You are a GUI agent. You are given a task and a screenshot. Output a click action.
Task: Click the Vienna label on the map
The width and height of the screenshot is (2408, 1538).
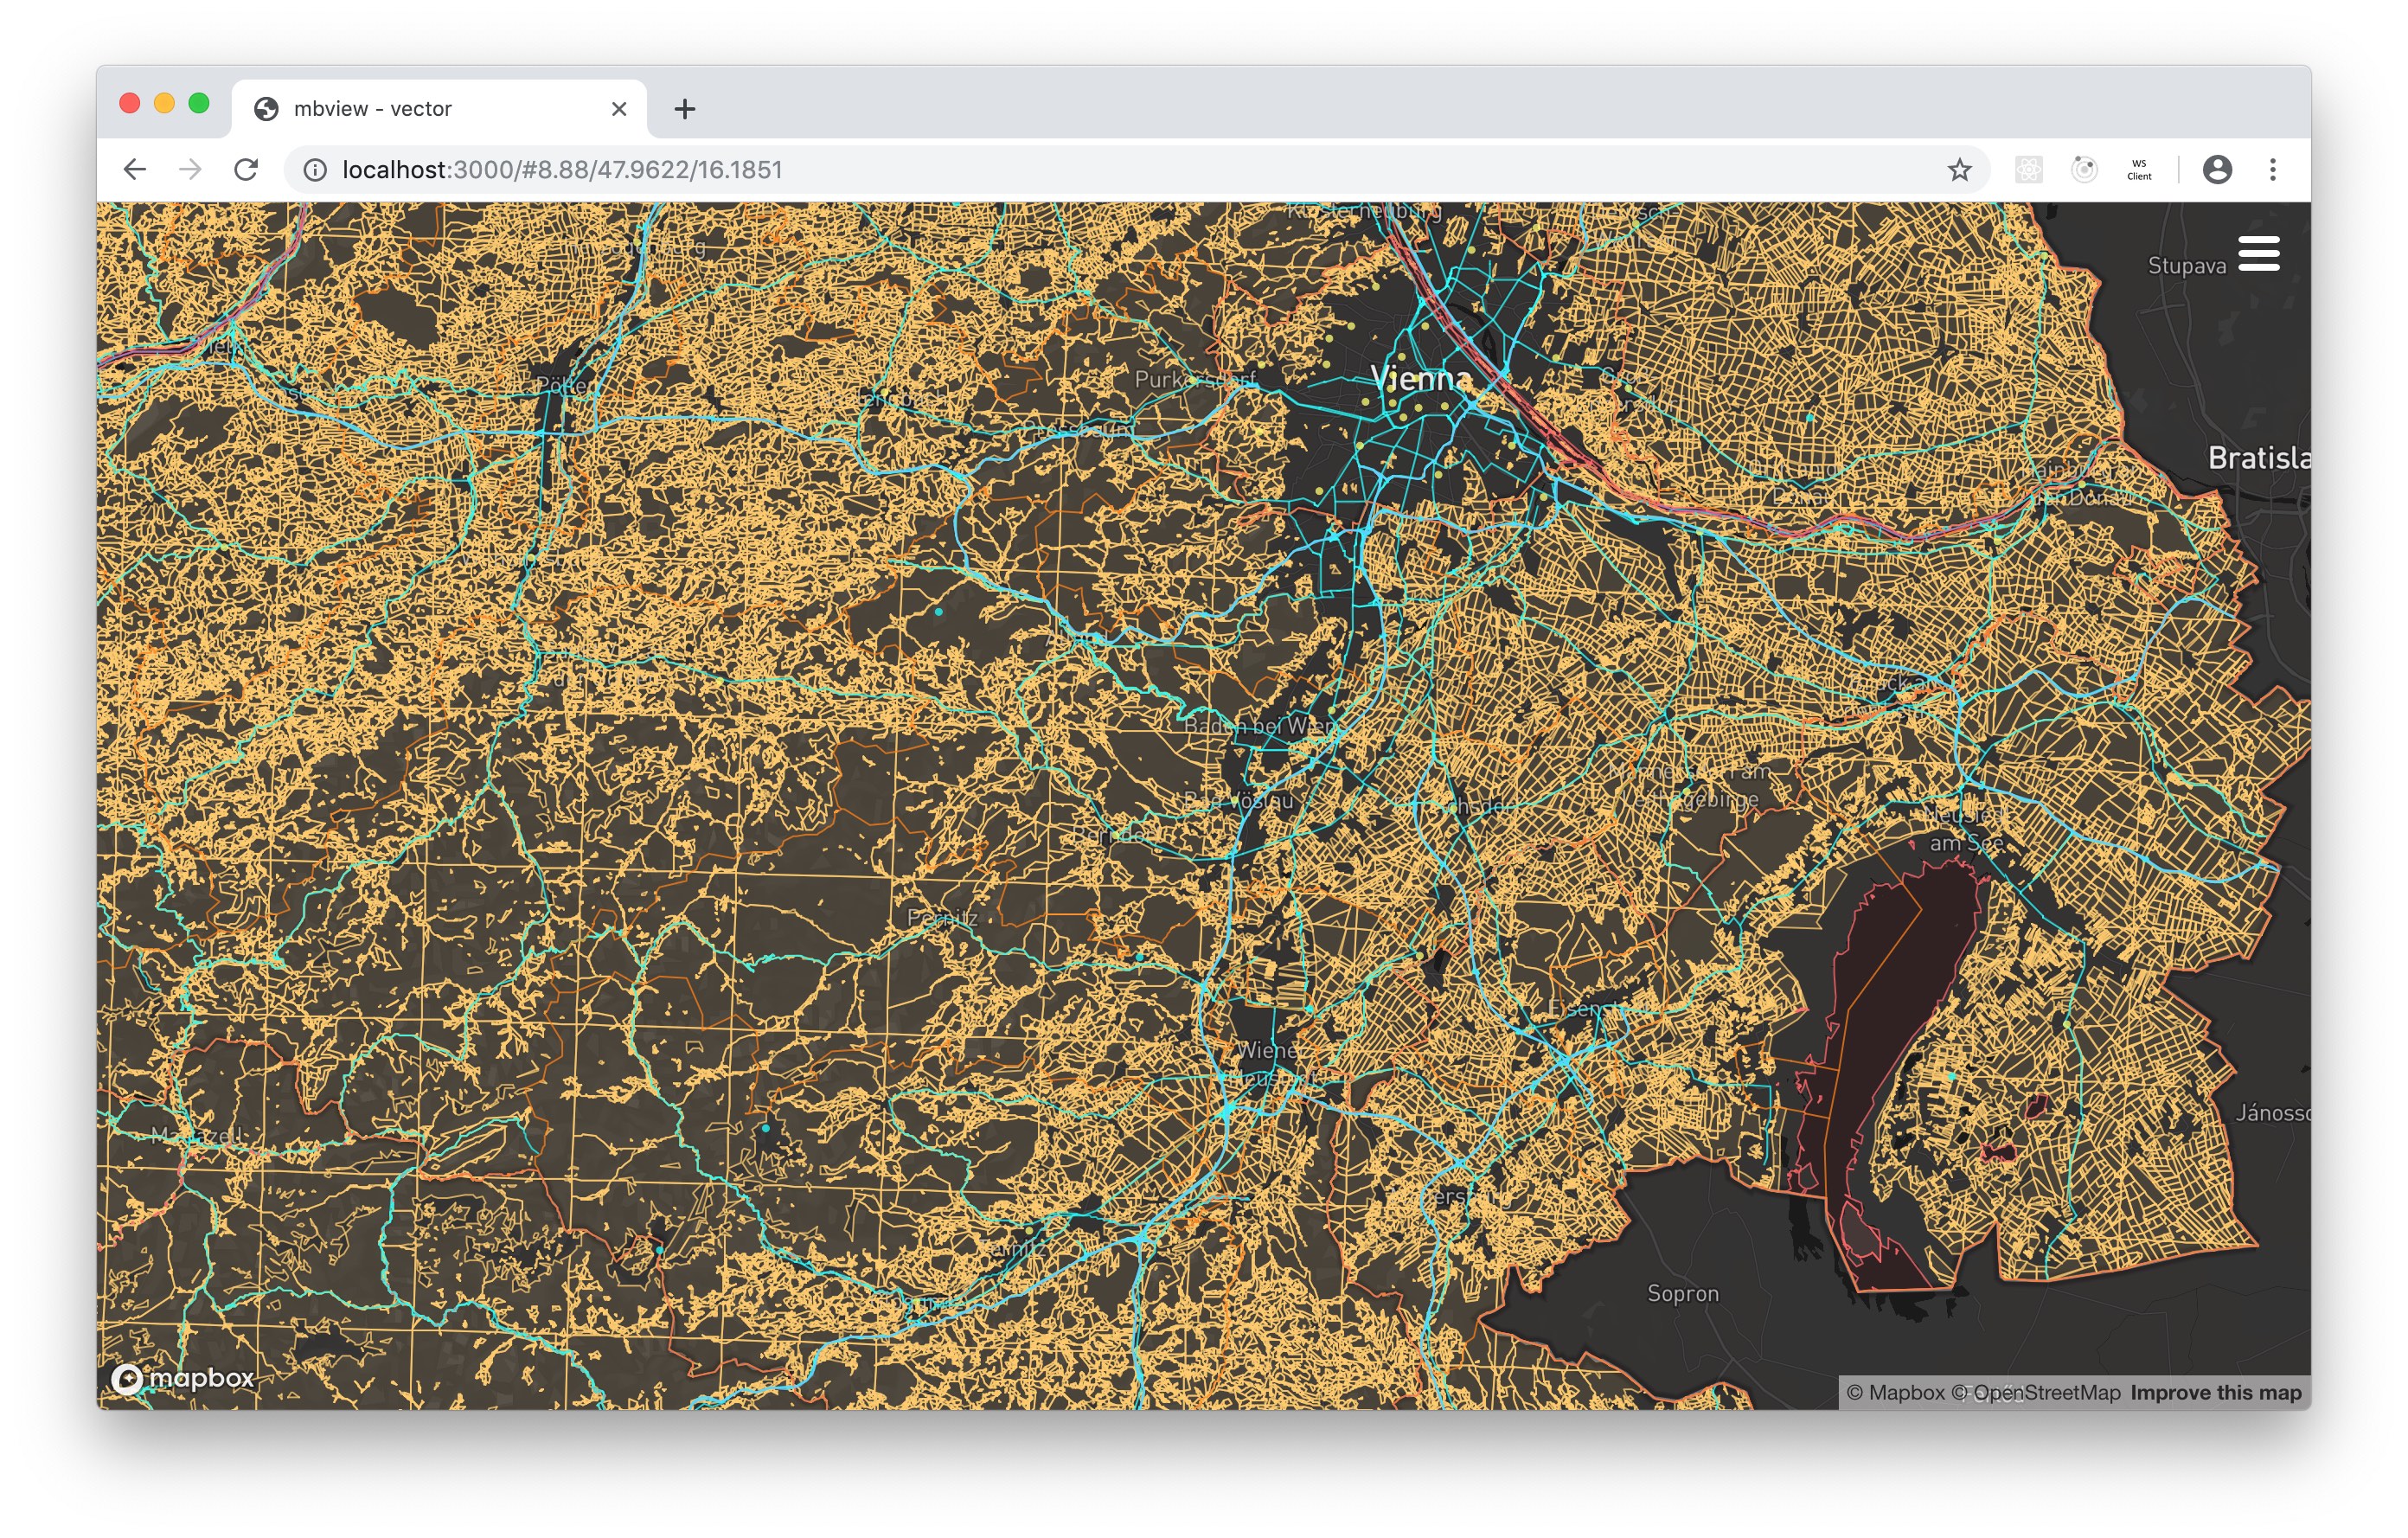pos(1420,378)
